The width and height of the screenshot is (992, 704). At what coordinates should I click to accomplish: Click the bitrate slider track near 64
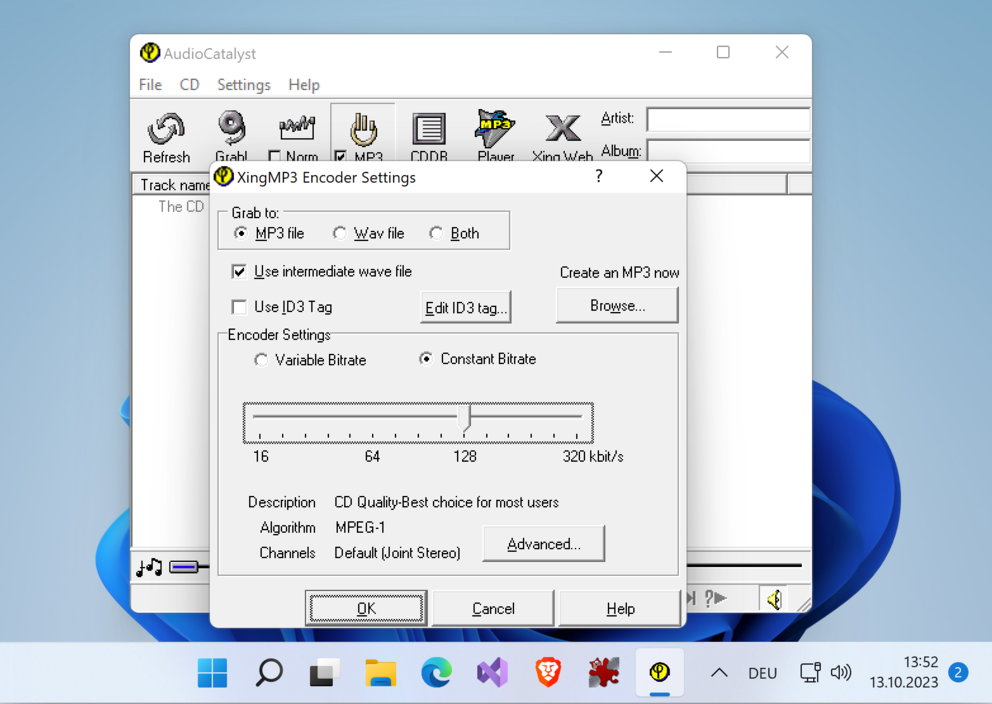[x=373, y=417]
